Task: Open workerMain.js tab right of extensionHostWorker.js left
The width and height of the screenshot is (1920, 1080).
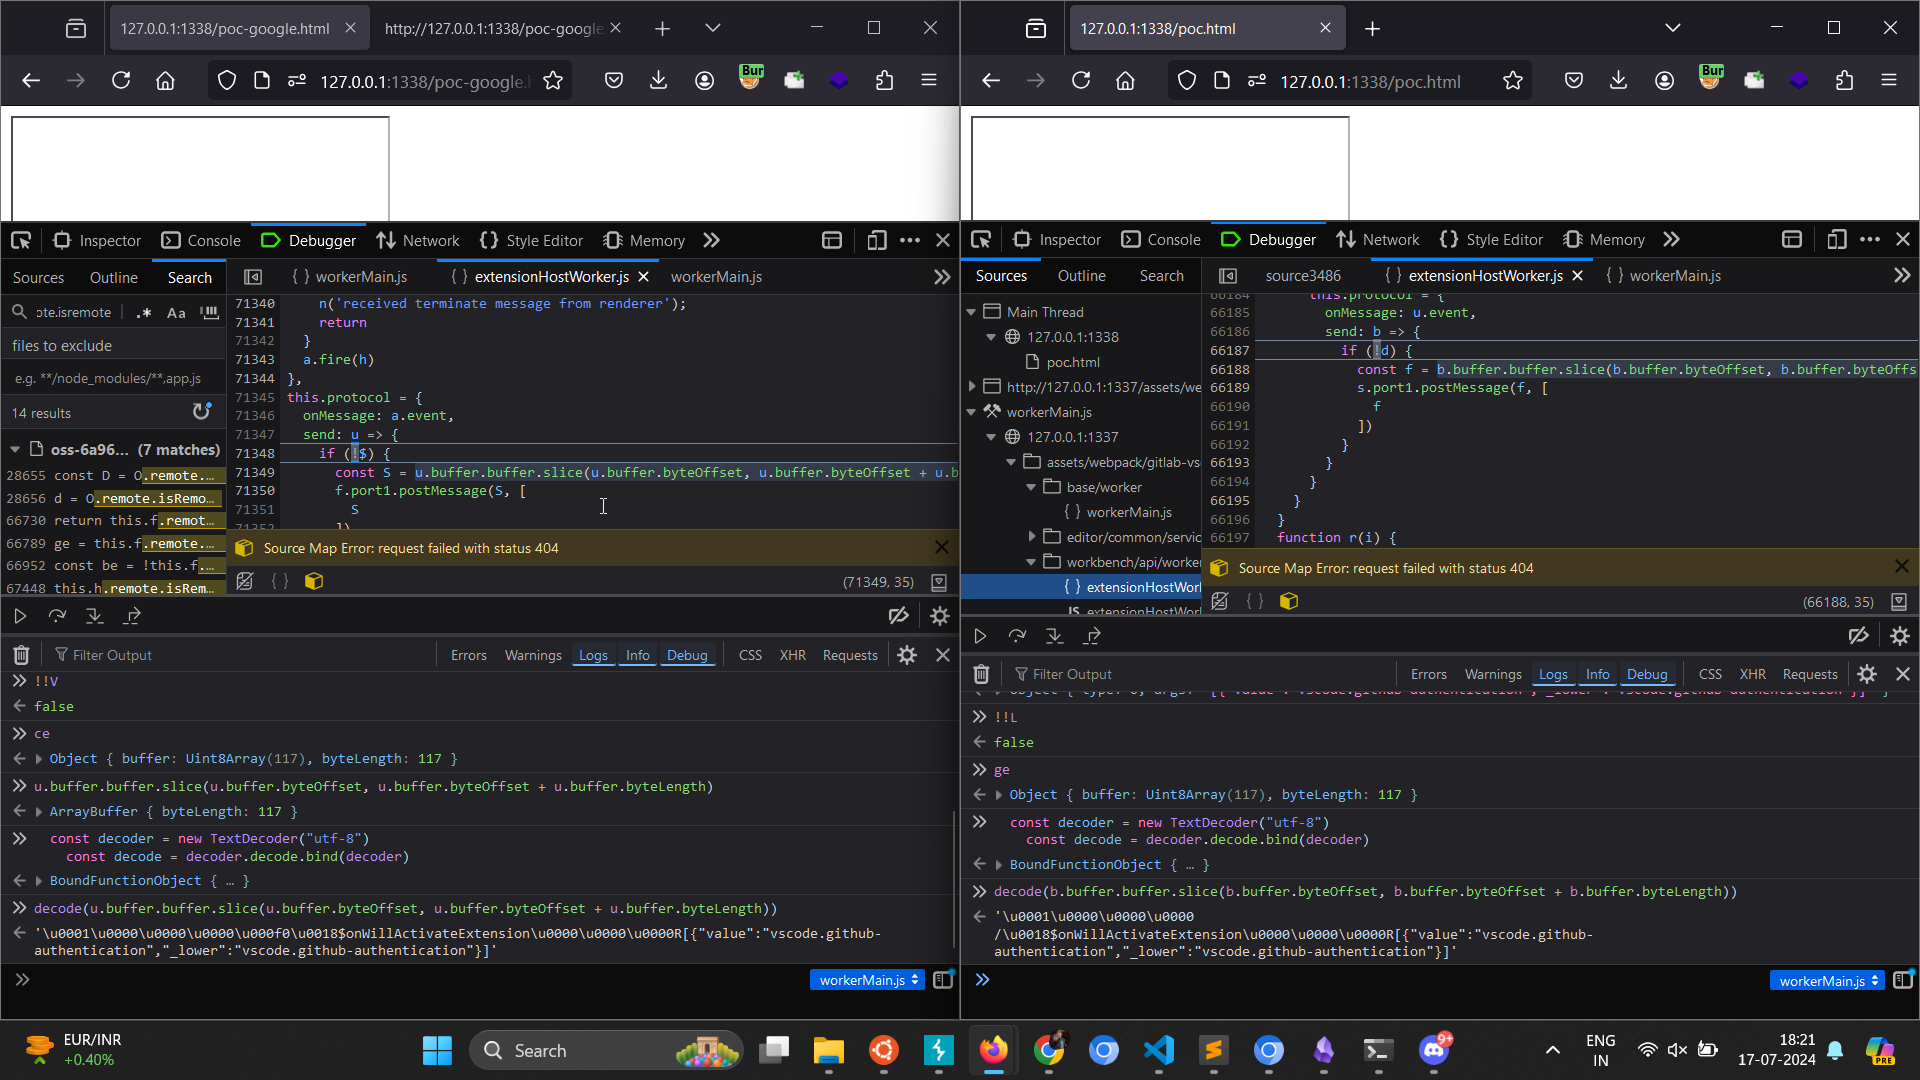Action: click(716, 277)
